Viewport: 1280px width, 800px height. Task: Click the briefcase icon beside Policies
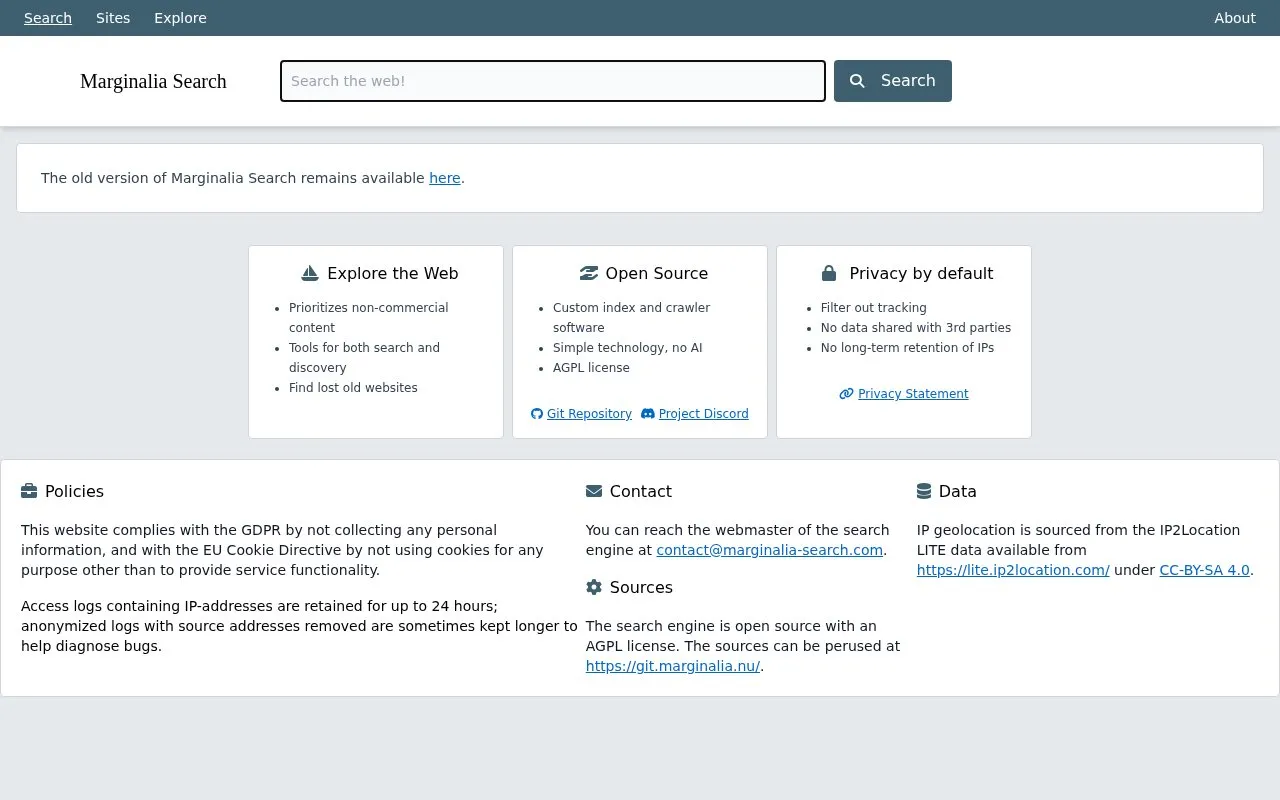click(29, 491)
